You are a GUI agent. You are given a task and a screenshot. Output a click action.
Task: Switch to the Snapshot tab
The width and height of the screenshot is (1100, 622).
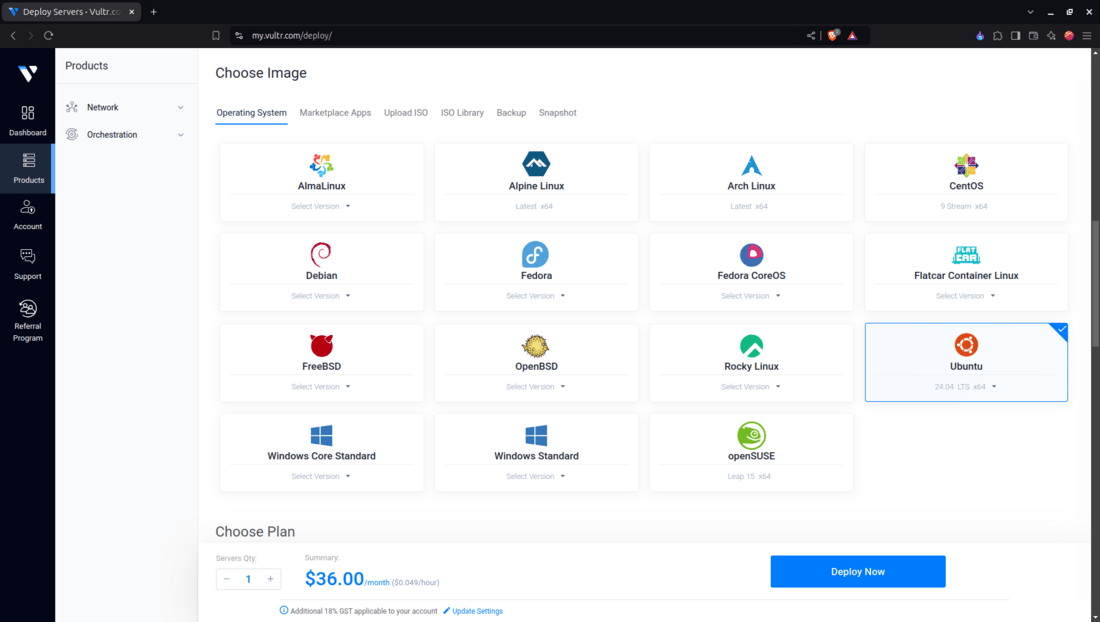click(558, 113)
